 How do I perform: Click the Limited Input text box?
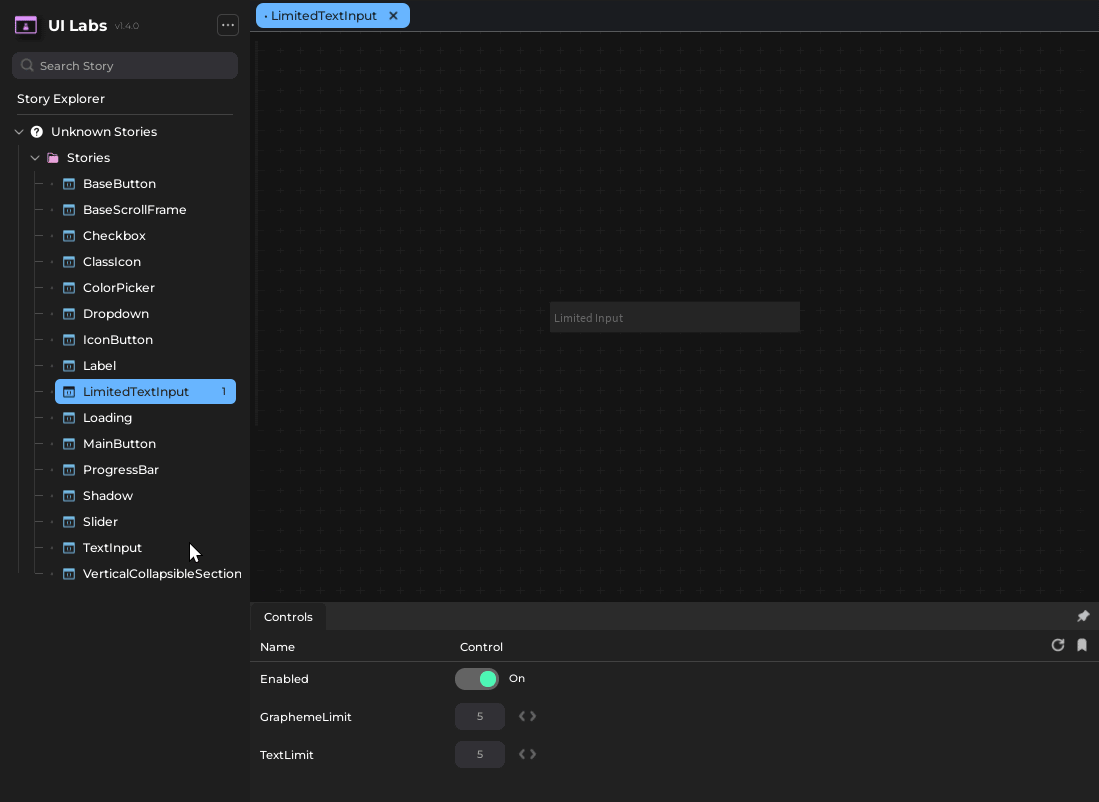(x=674, y=318)
